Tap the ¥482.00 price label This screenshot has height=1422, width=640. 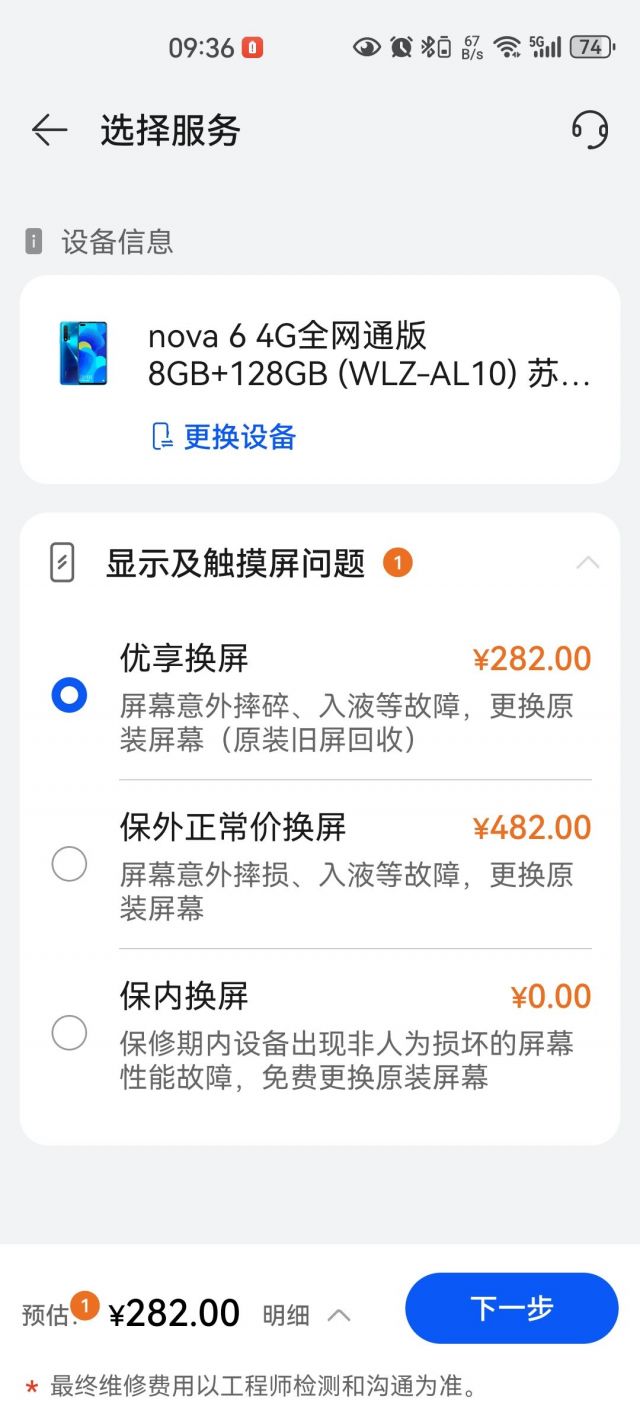click(532, 828)
